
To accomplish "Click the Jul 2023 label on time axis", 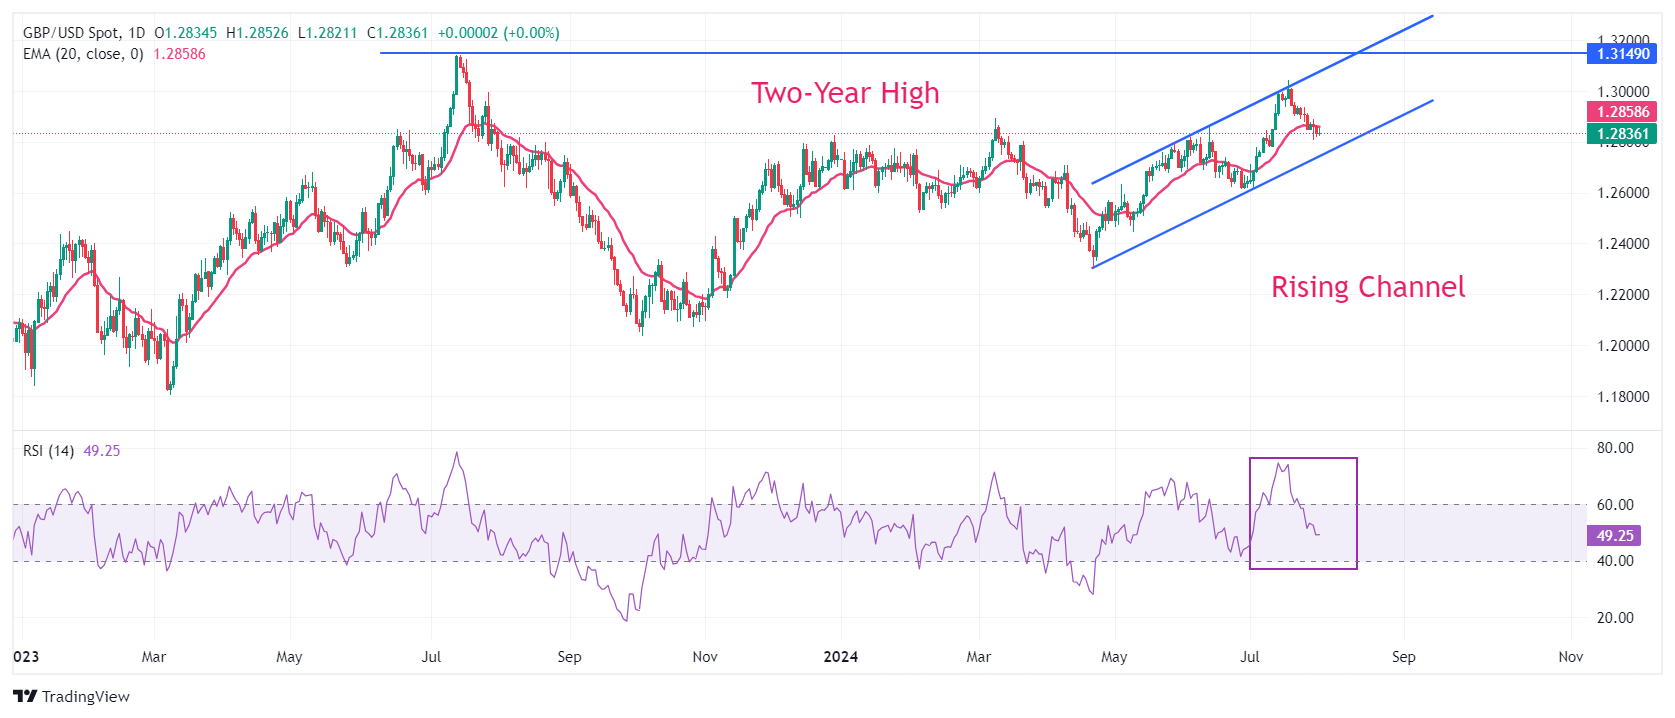I will [431, 657].
